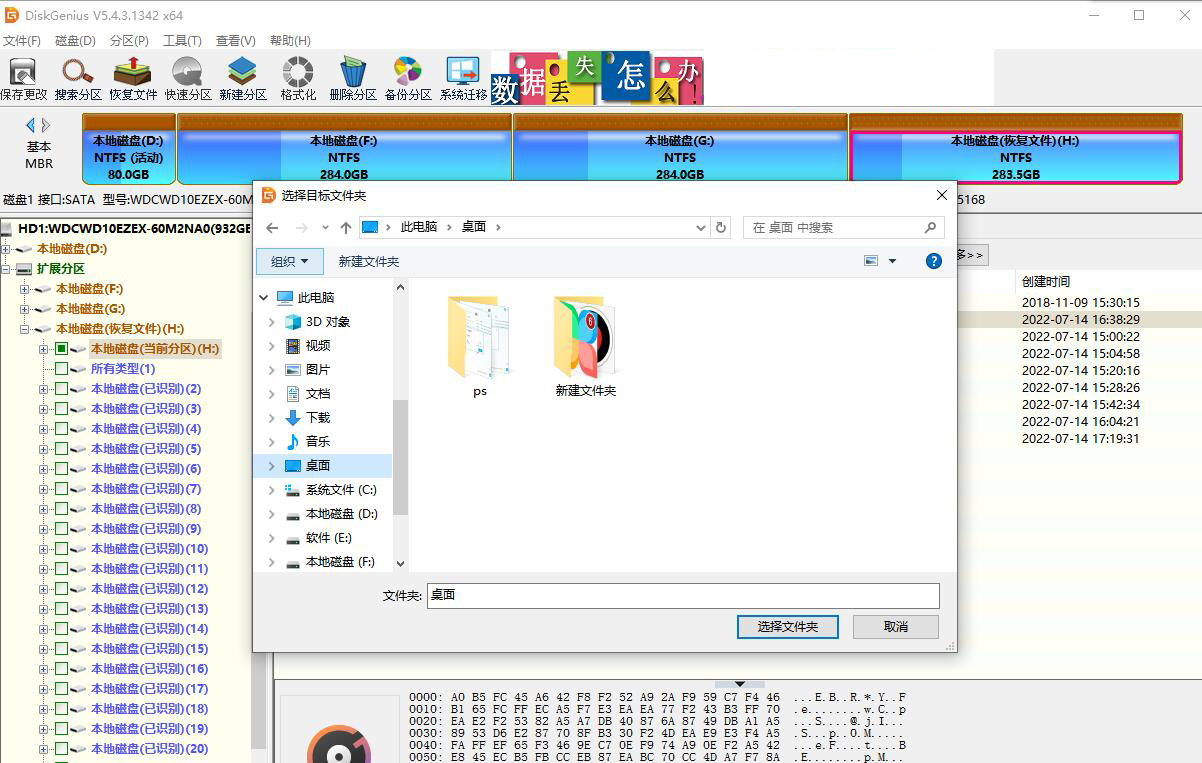Screen dimensions: 1202x763
Task: Open the view options dropdown arrow
Action: [892, 261]
